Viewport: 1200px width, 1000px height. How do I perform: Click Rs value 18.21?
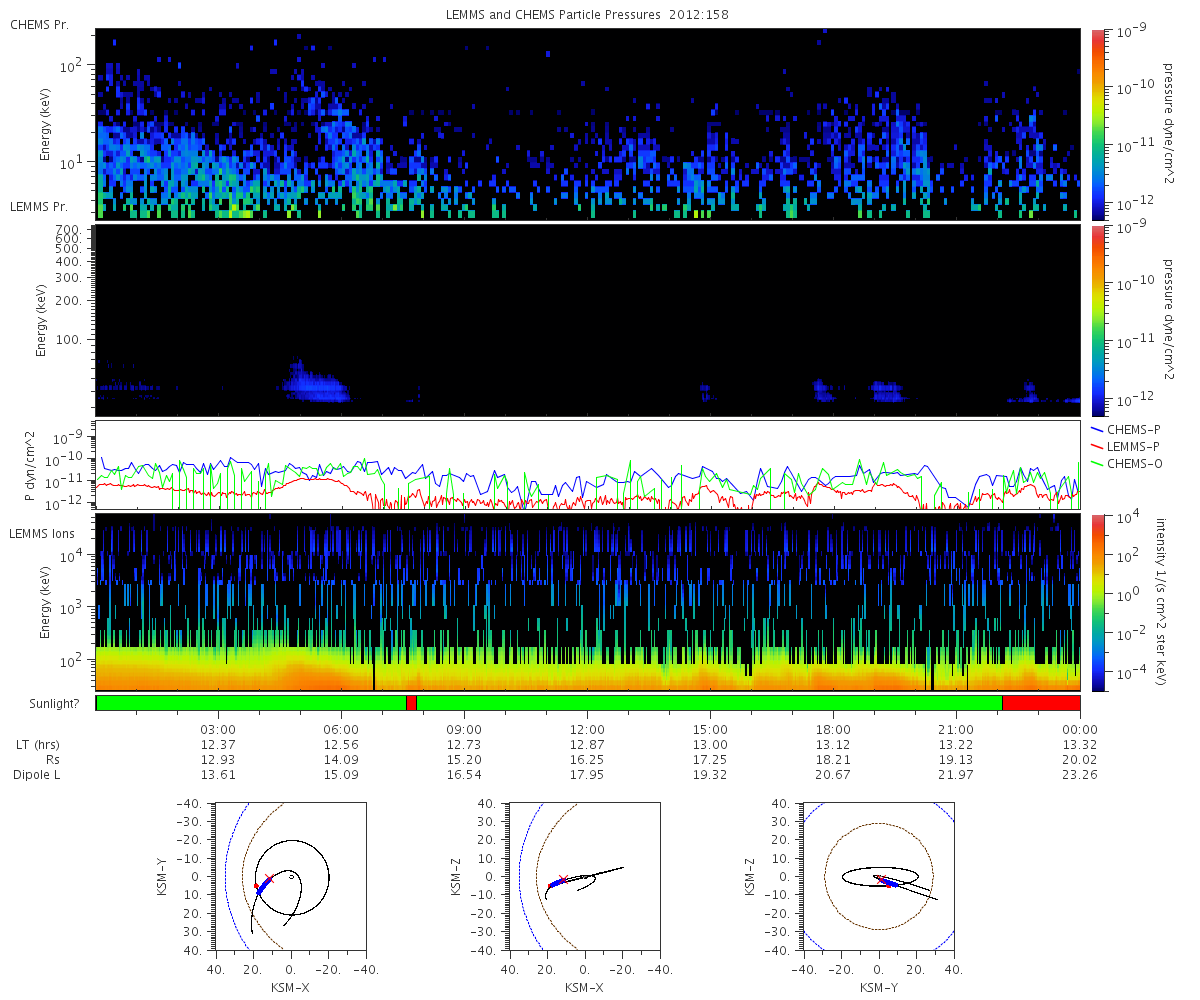834,760
